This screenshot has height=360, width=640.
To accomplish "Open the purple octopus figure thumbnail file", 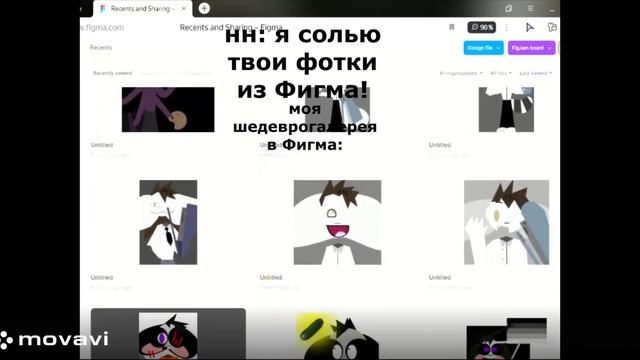I will [168, 109].
